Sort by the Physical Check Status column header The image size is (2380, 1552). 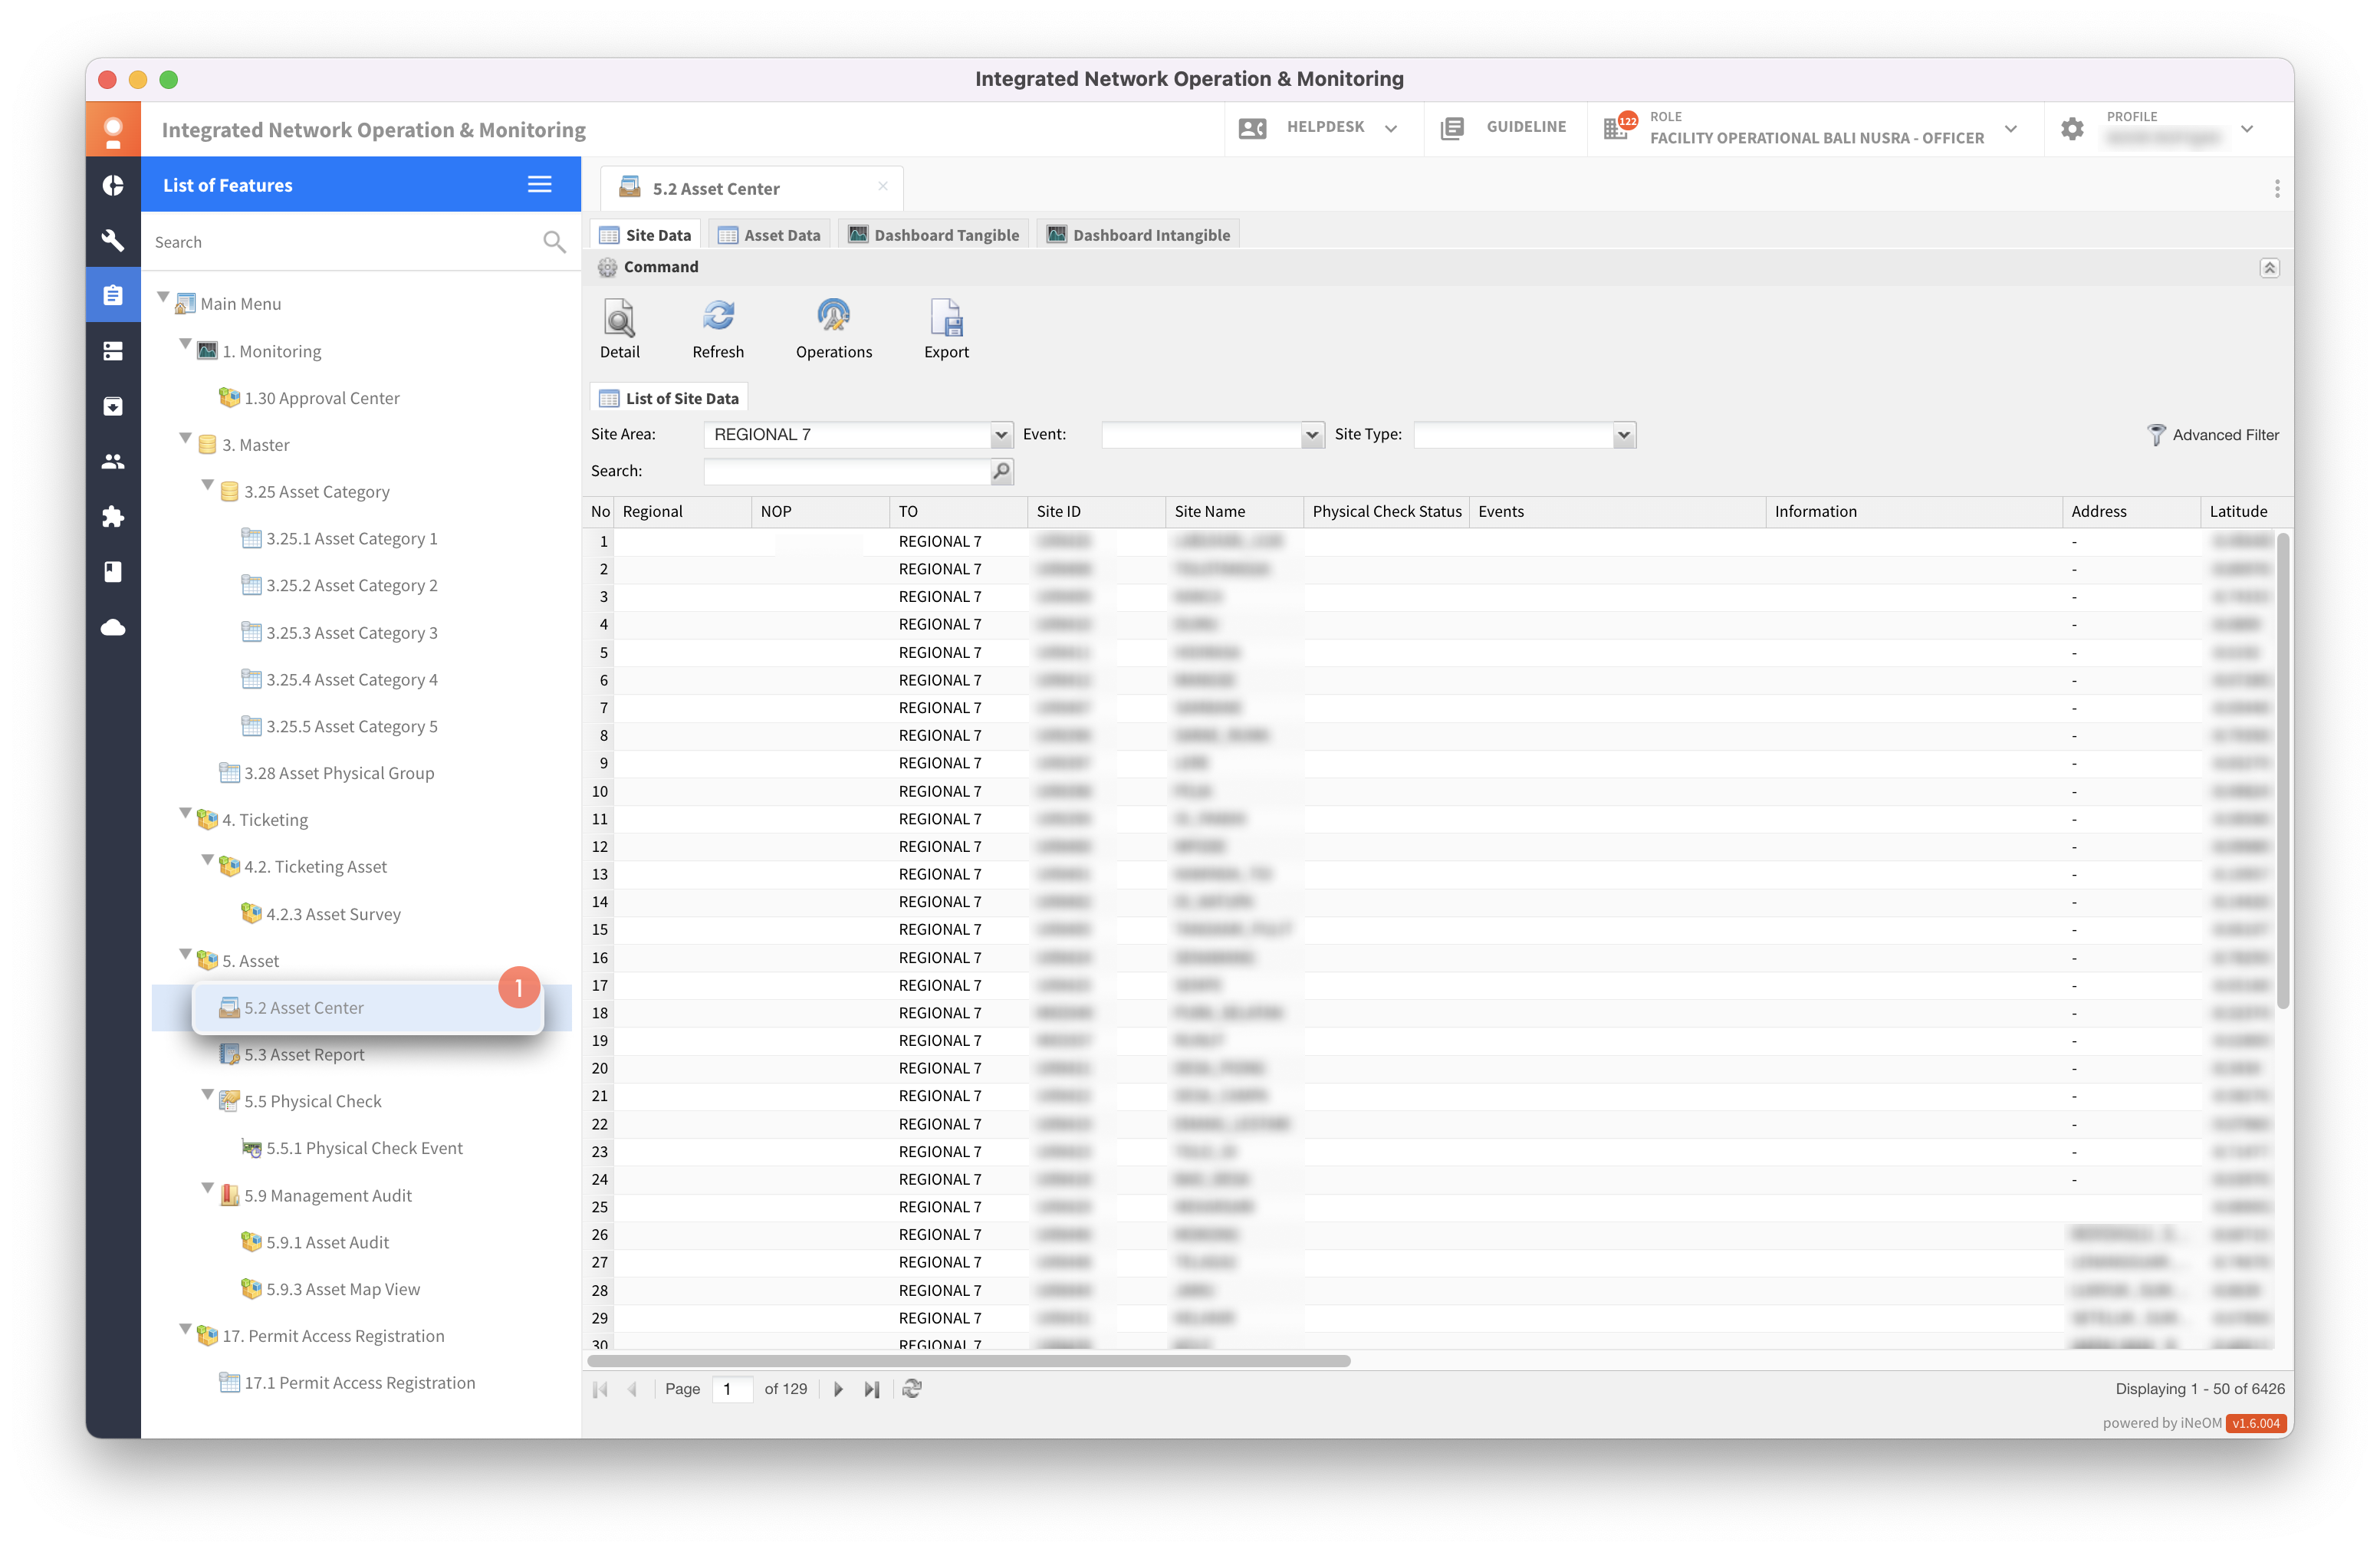1386,511
